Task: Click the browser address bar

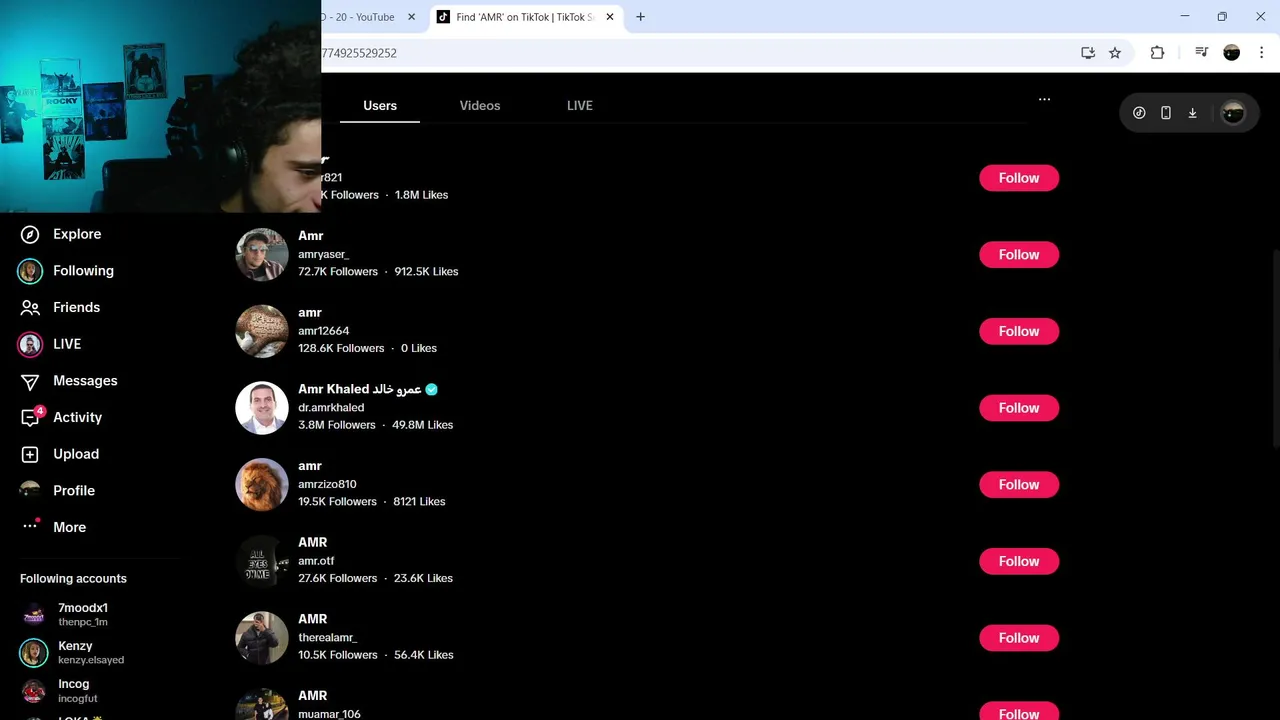Action: coord(700,53)
